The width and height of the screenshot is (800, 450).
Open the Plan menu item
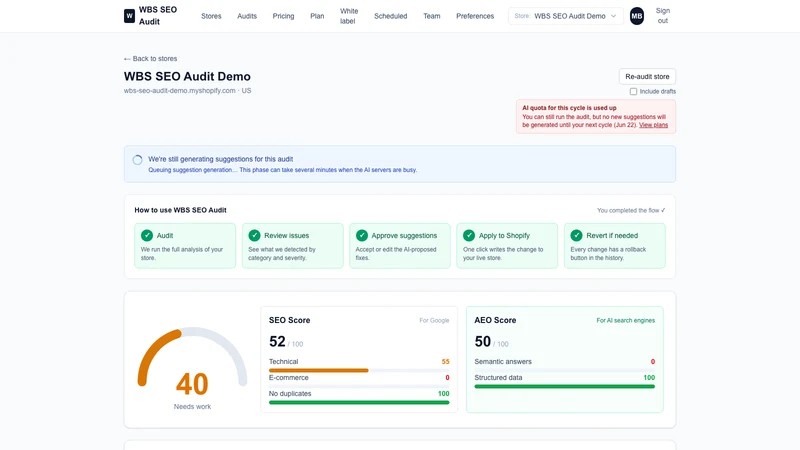[x=317, y=16]
